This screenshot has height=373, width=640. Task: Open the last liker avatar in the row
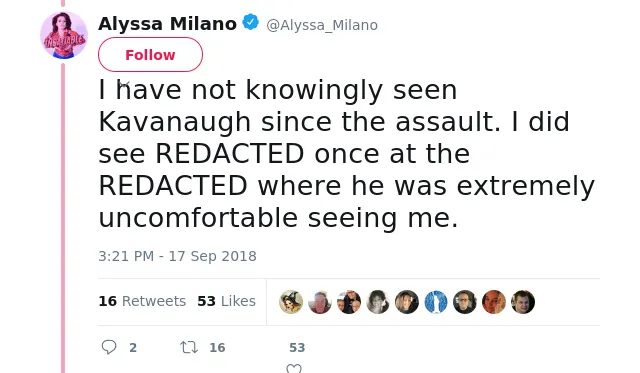coord(523,302)
